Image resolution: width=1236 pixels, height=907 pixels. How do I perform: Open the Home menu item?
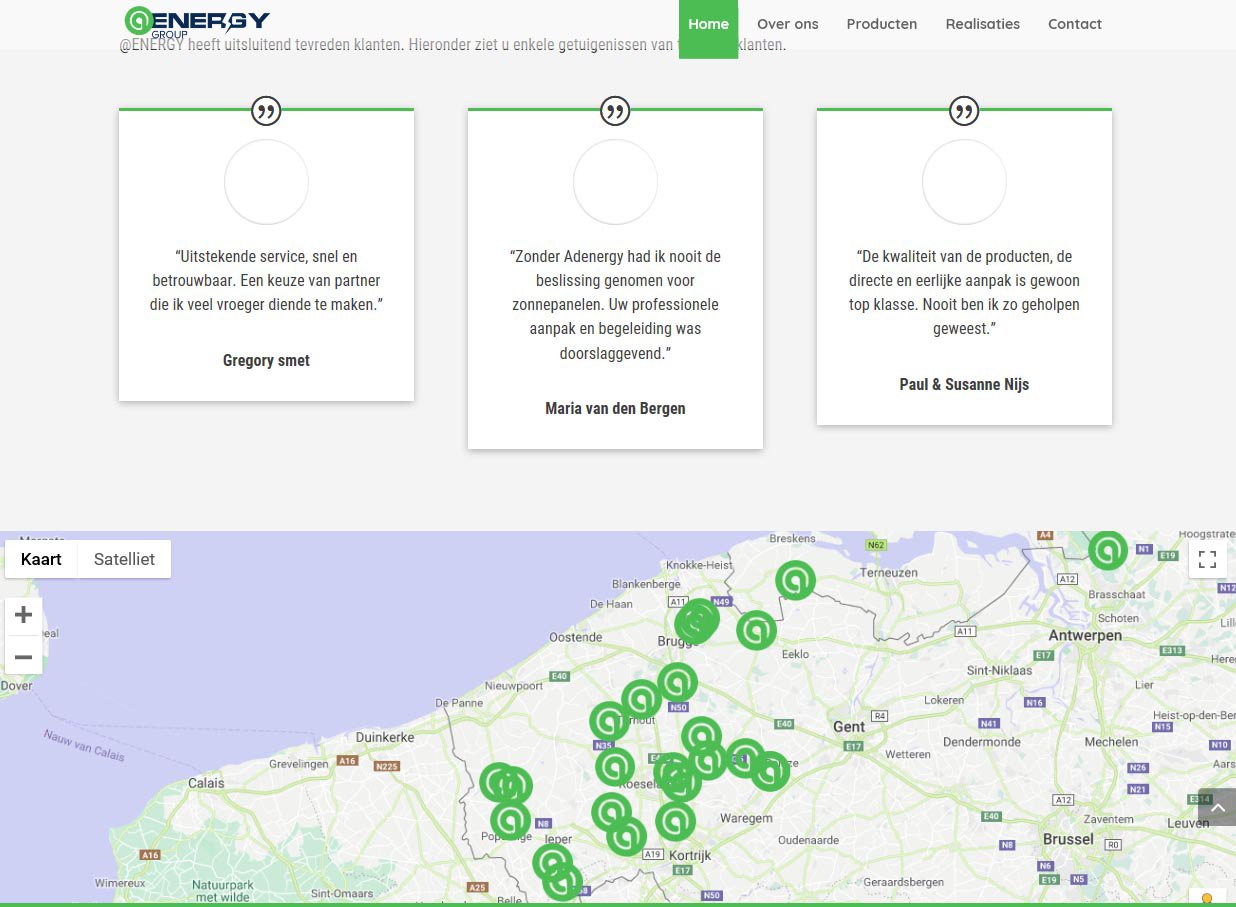[x=708, y=25]
